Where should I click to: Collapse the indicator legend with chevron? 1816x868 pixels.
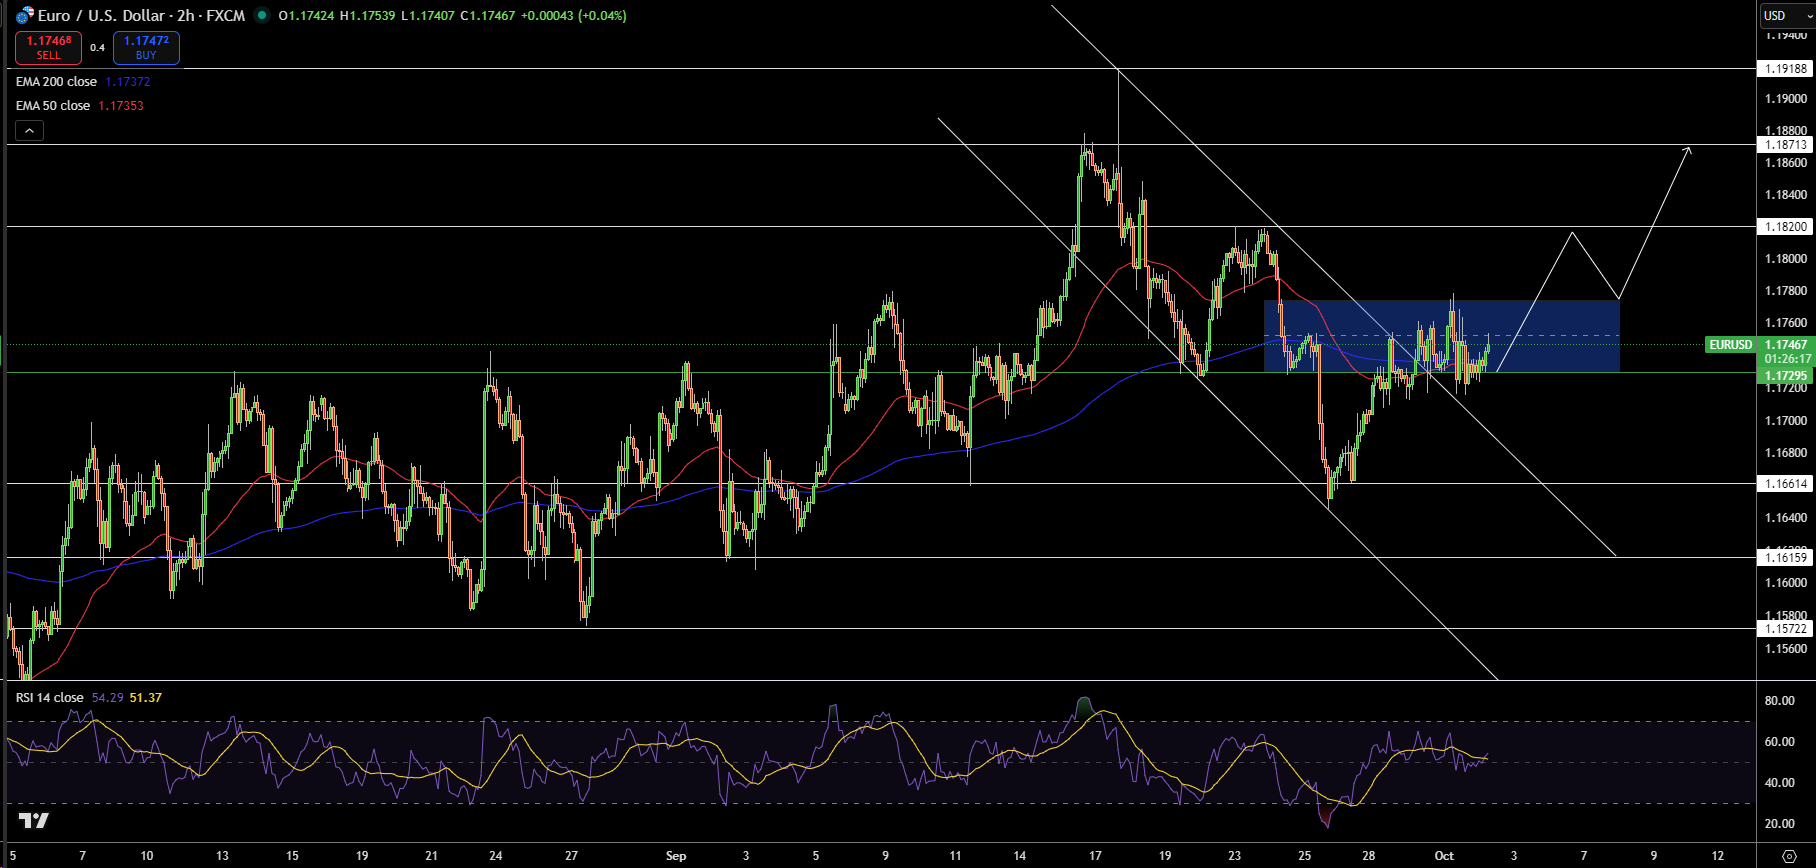pyautogui.click(x=29, y=130)
